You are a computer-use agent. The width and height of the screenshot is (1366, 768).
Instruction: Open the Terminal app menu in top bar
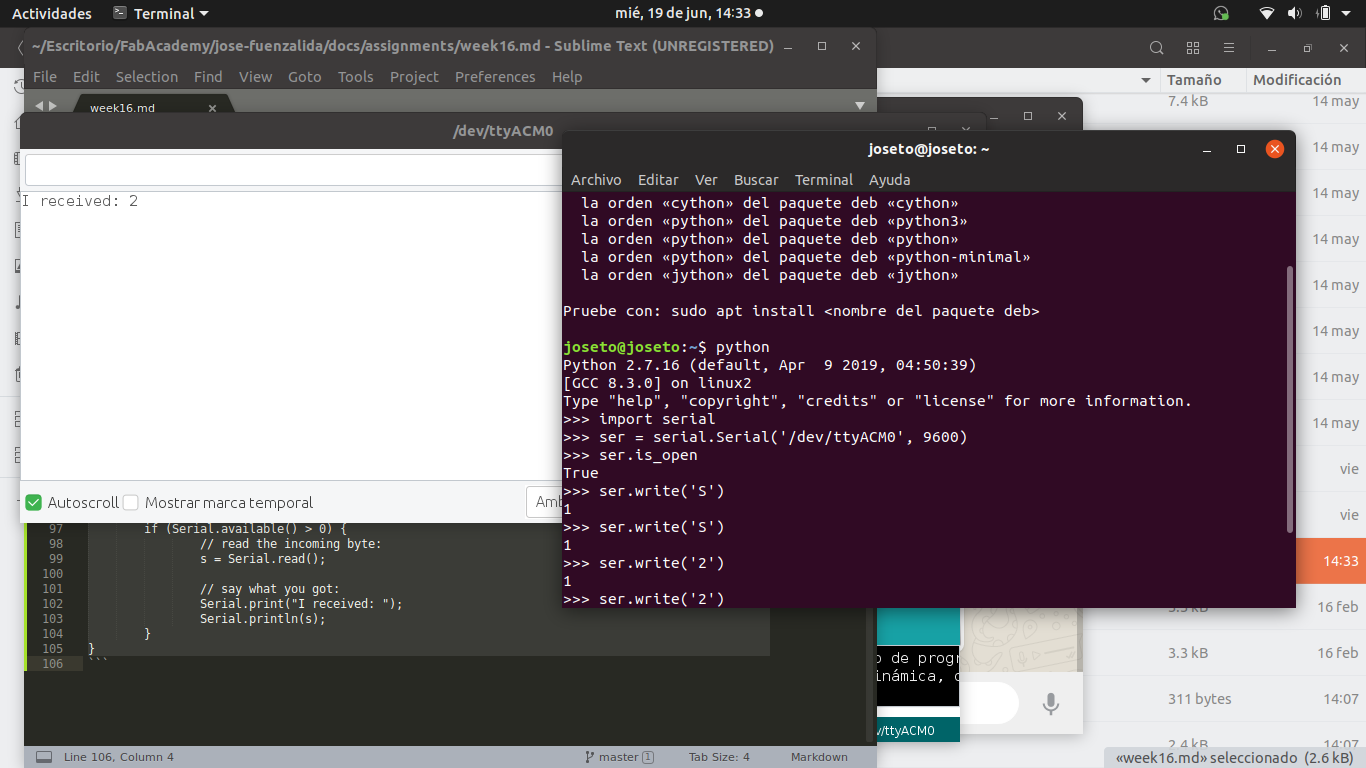[161, 14]
